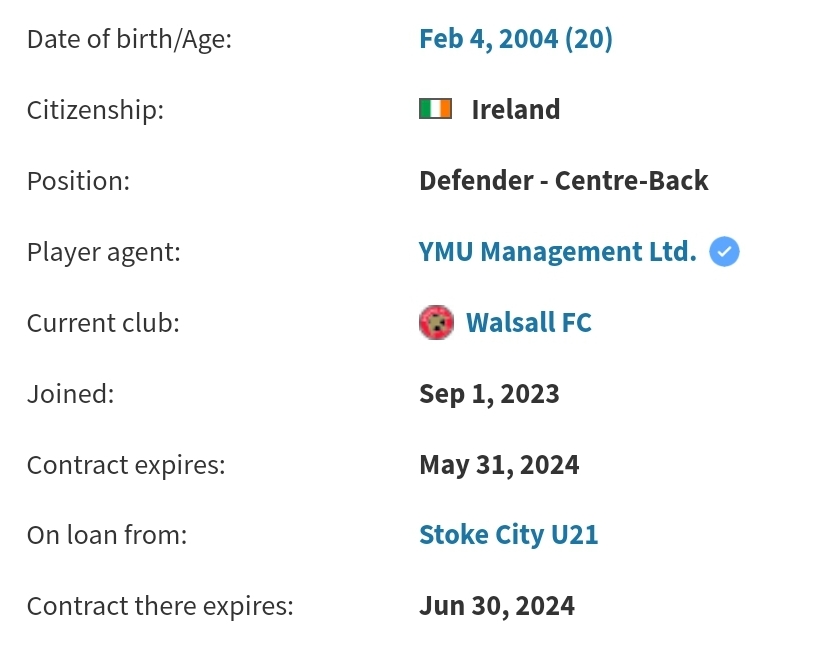Screen dimensions: 834x651
Task: Click the May 31, 2024 contract expiry date
Action: [499, 465]
